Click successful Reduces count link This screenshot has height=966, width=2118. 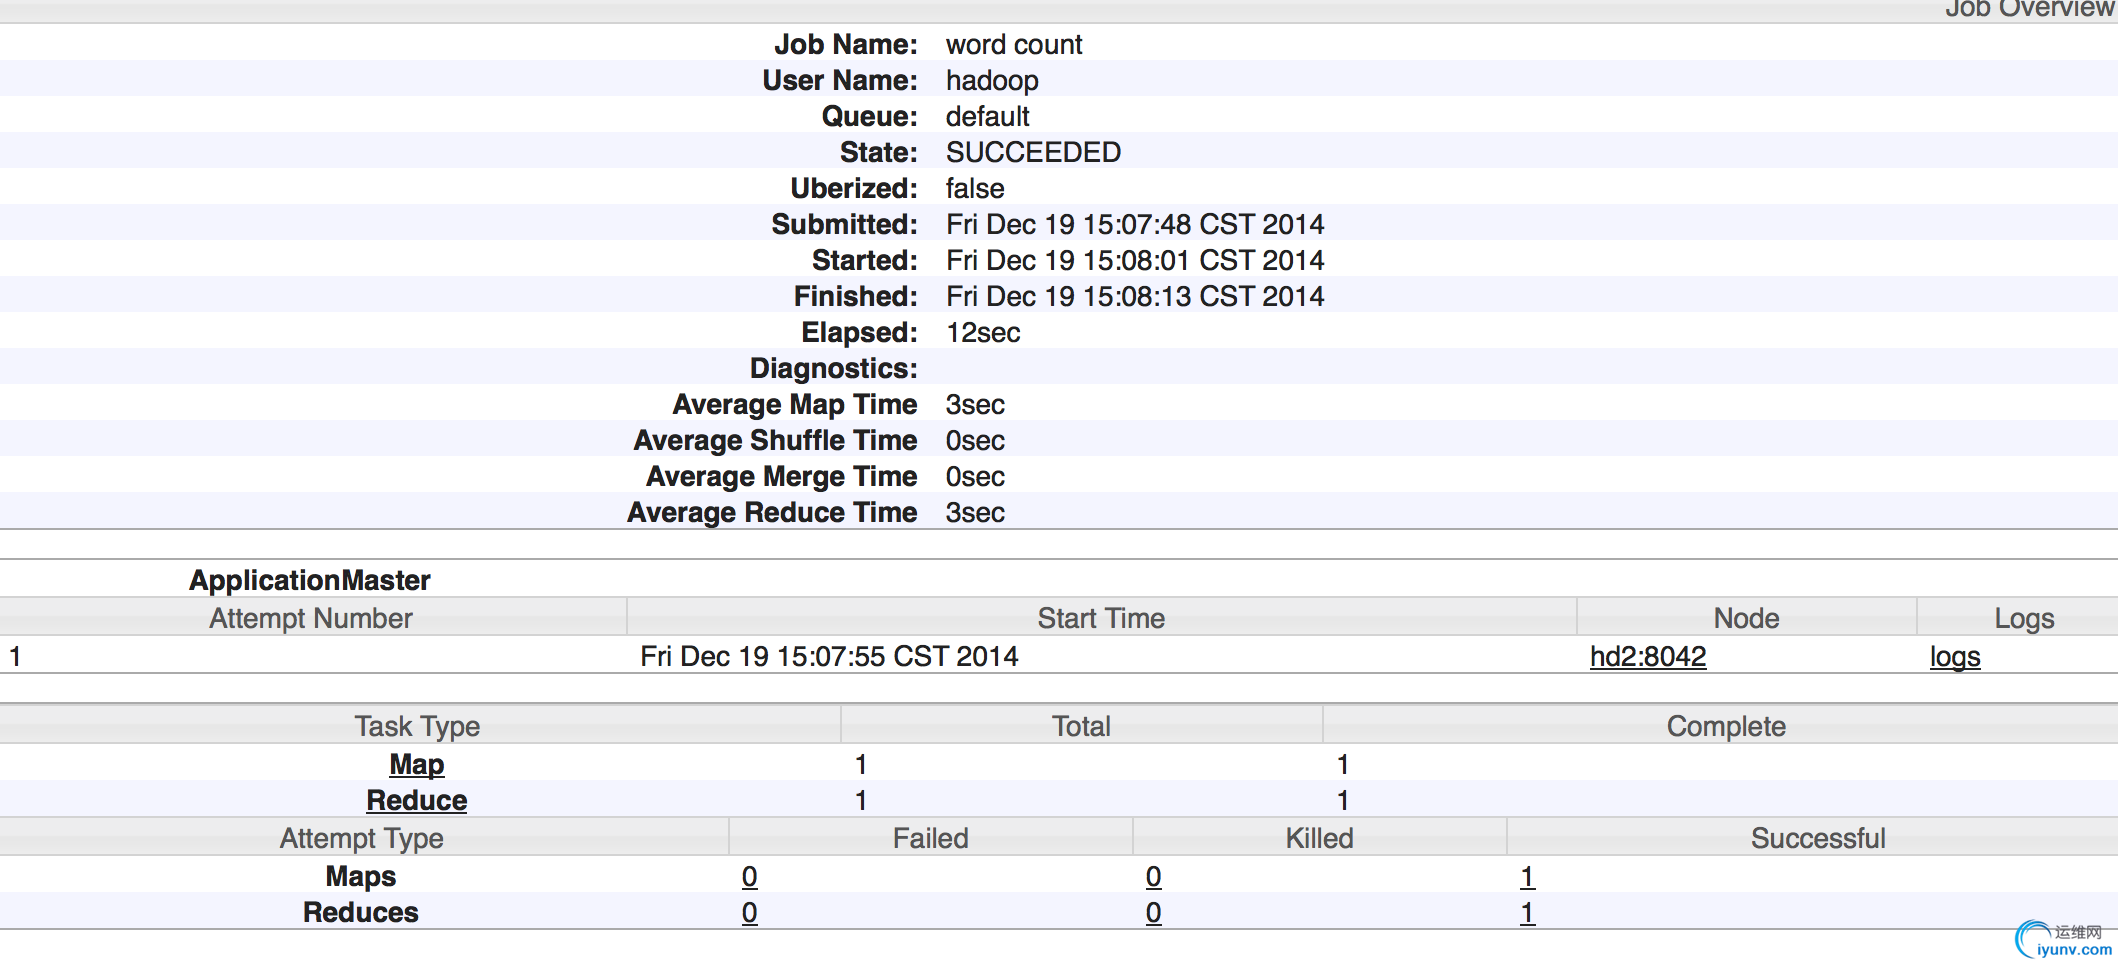point(1528,913)
